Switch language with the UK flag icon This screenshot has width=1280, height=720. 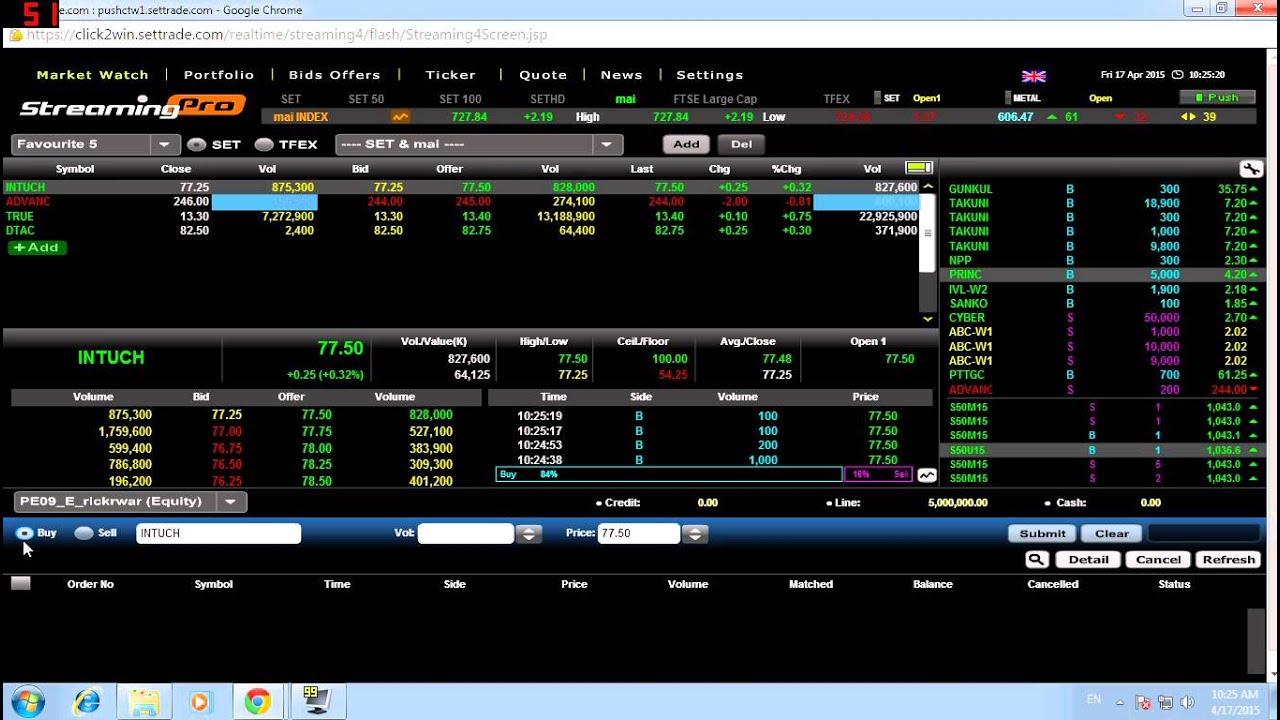[1033, 75]
